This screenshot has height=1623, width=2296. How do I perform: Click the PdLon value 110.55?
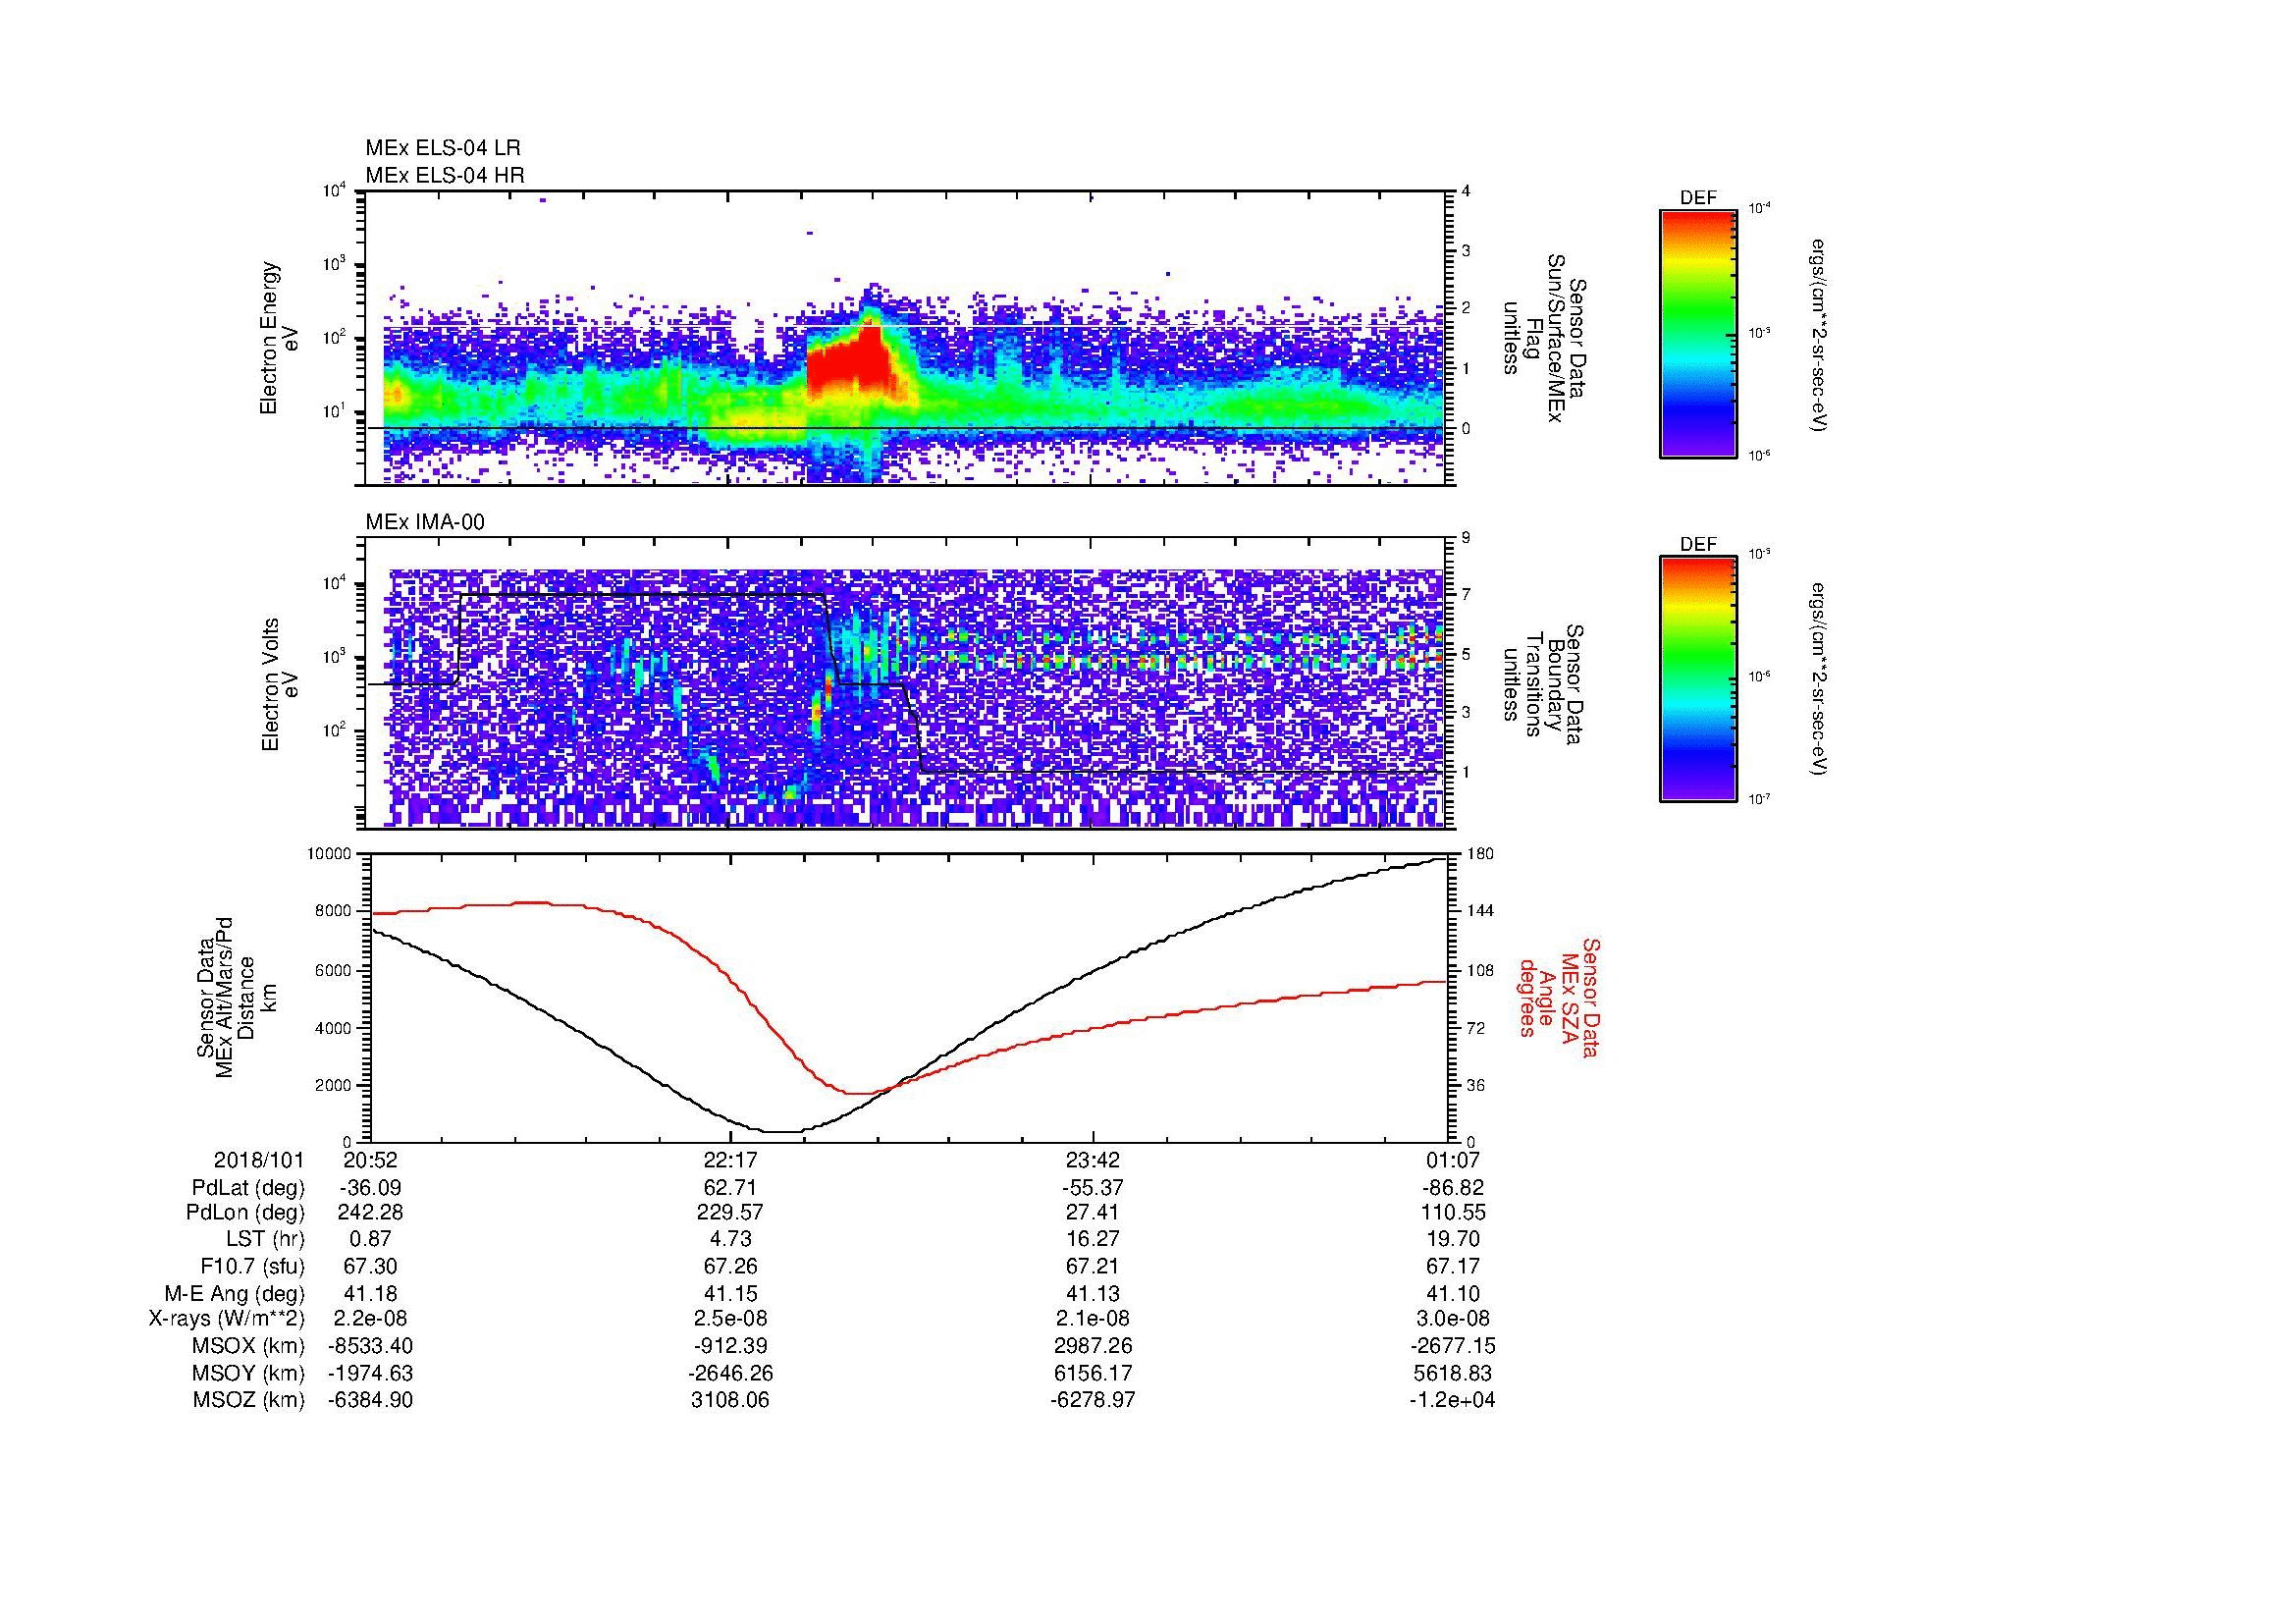(x=1455, y=1213)
